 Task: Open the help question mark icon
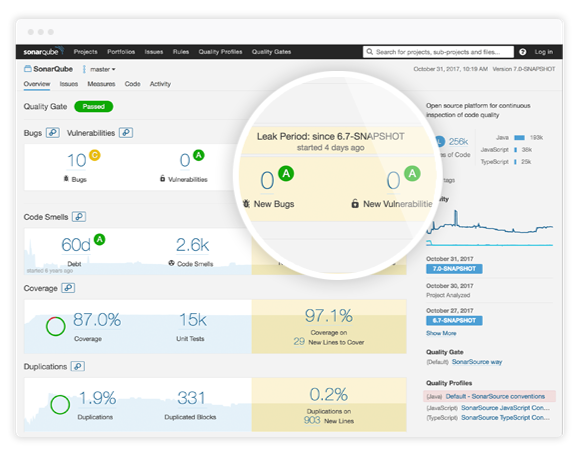522,52
